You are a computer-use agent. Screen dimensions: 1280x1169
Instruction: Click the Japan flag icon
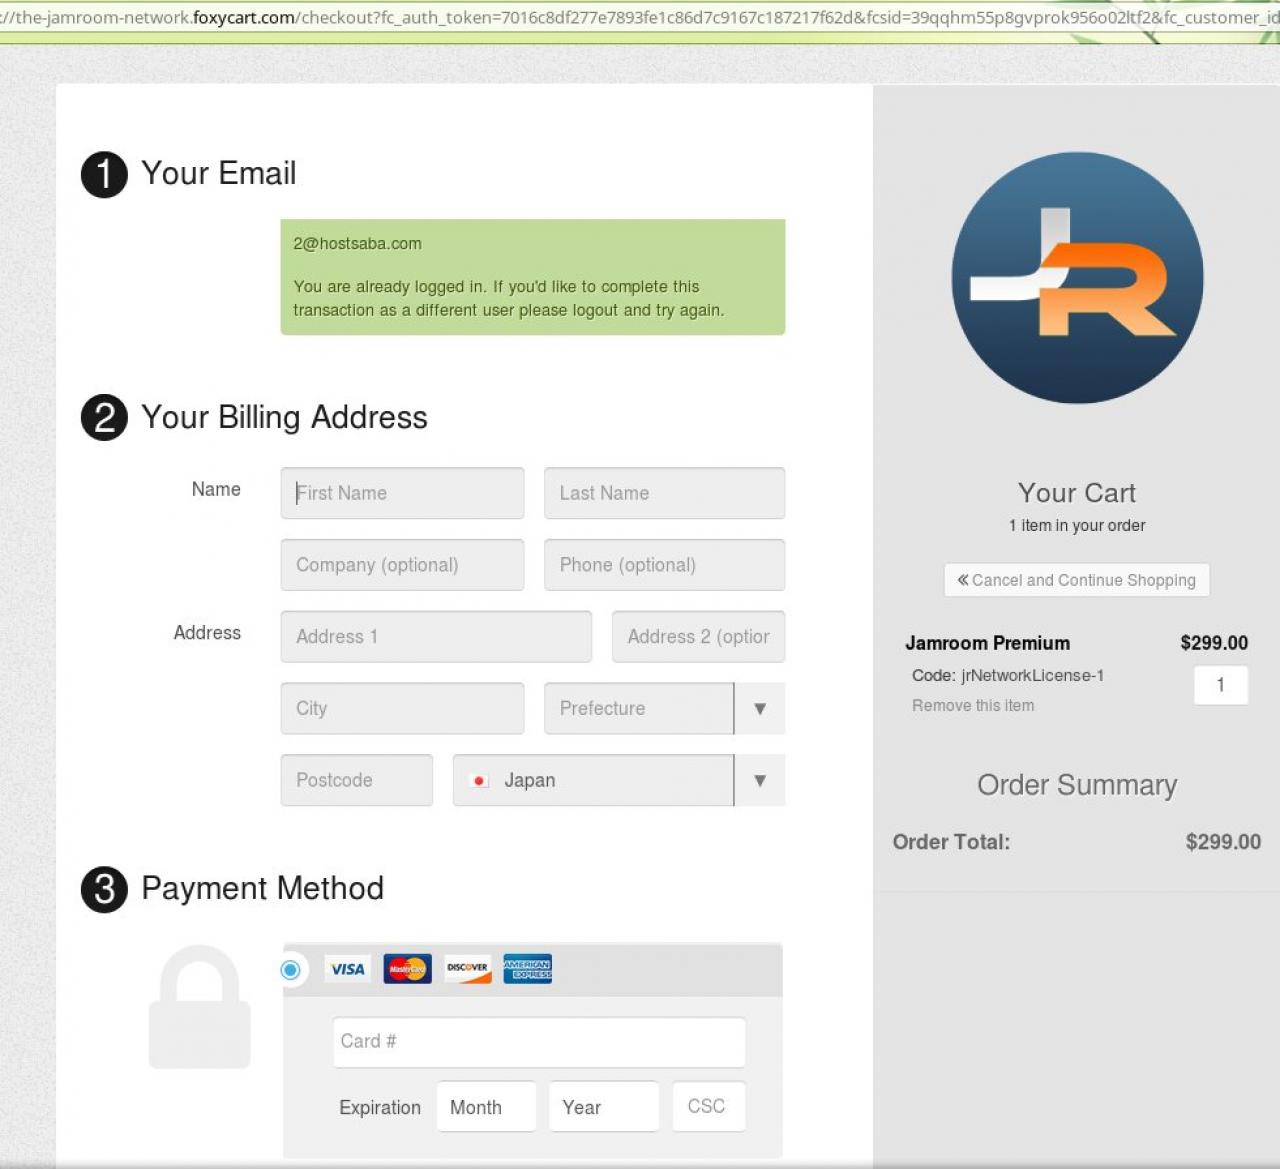[x=479, y=781]
